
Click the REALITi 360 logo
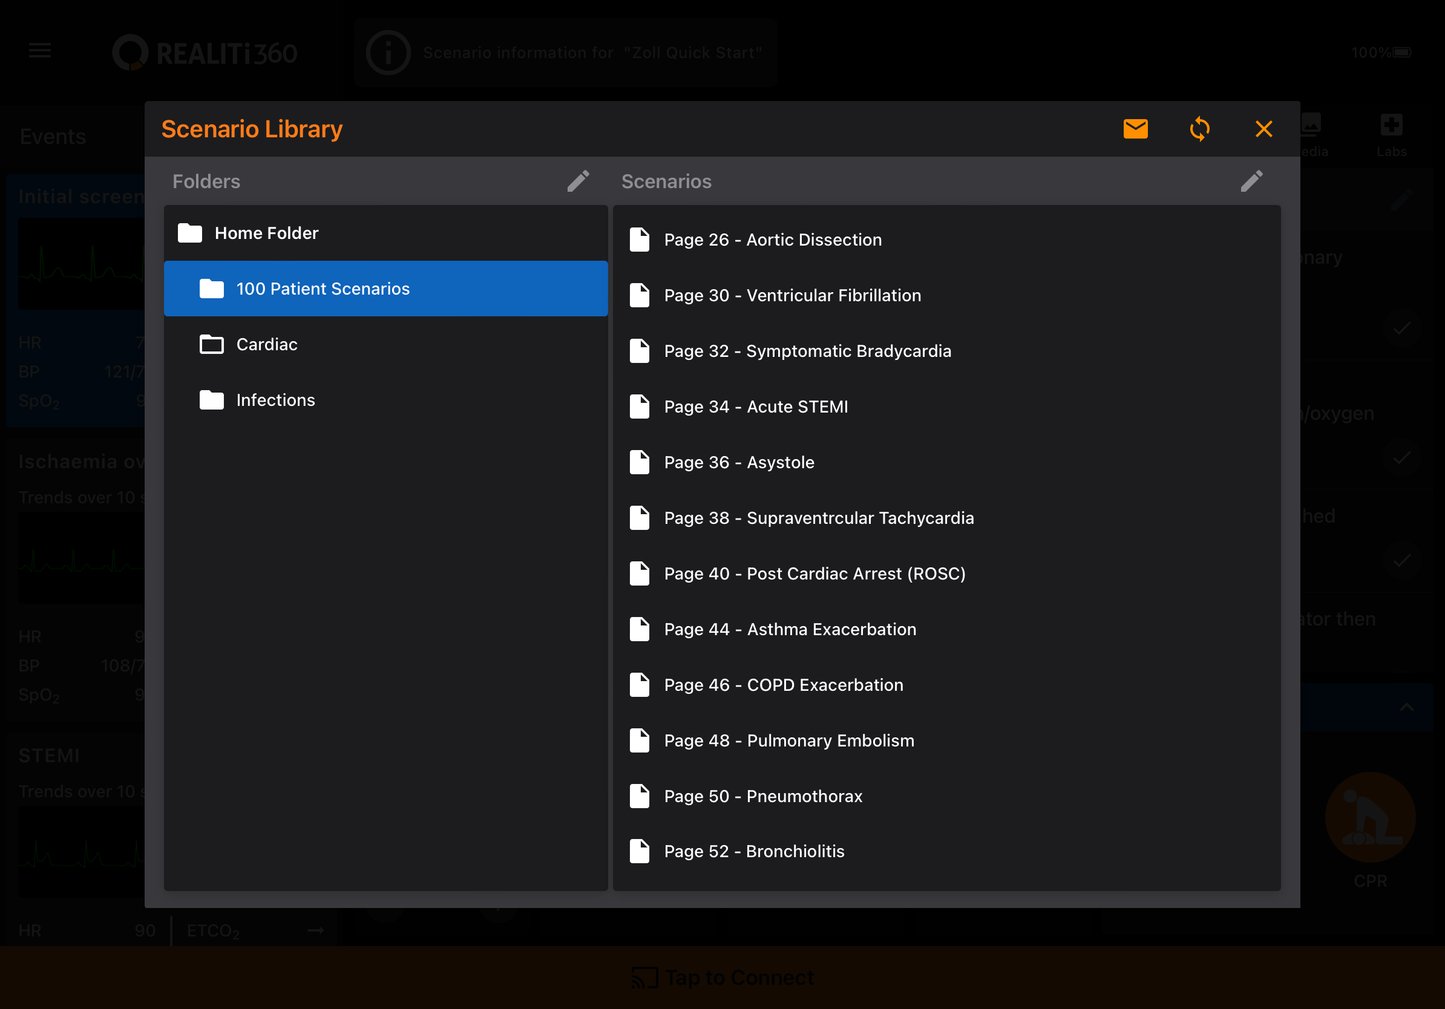point(204,52)
